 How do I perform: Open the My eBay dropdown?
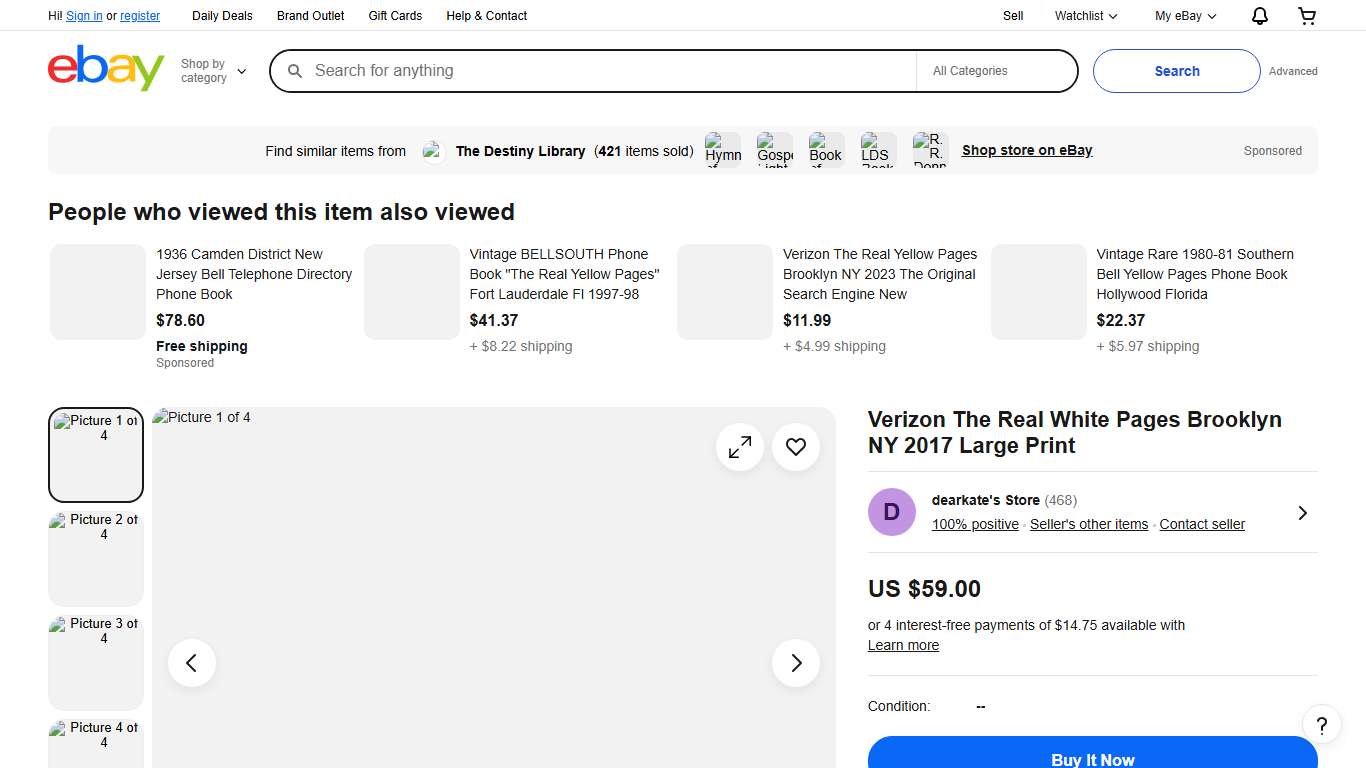click(1184, 15)
